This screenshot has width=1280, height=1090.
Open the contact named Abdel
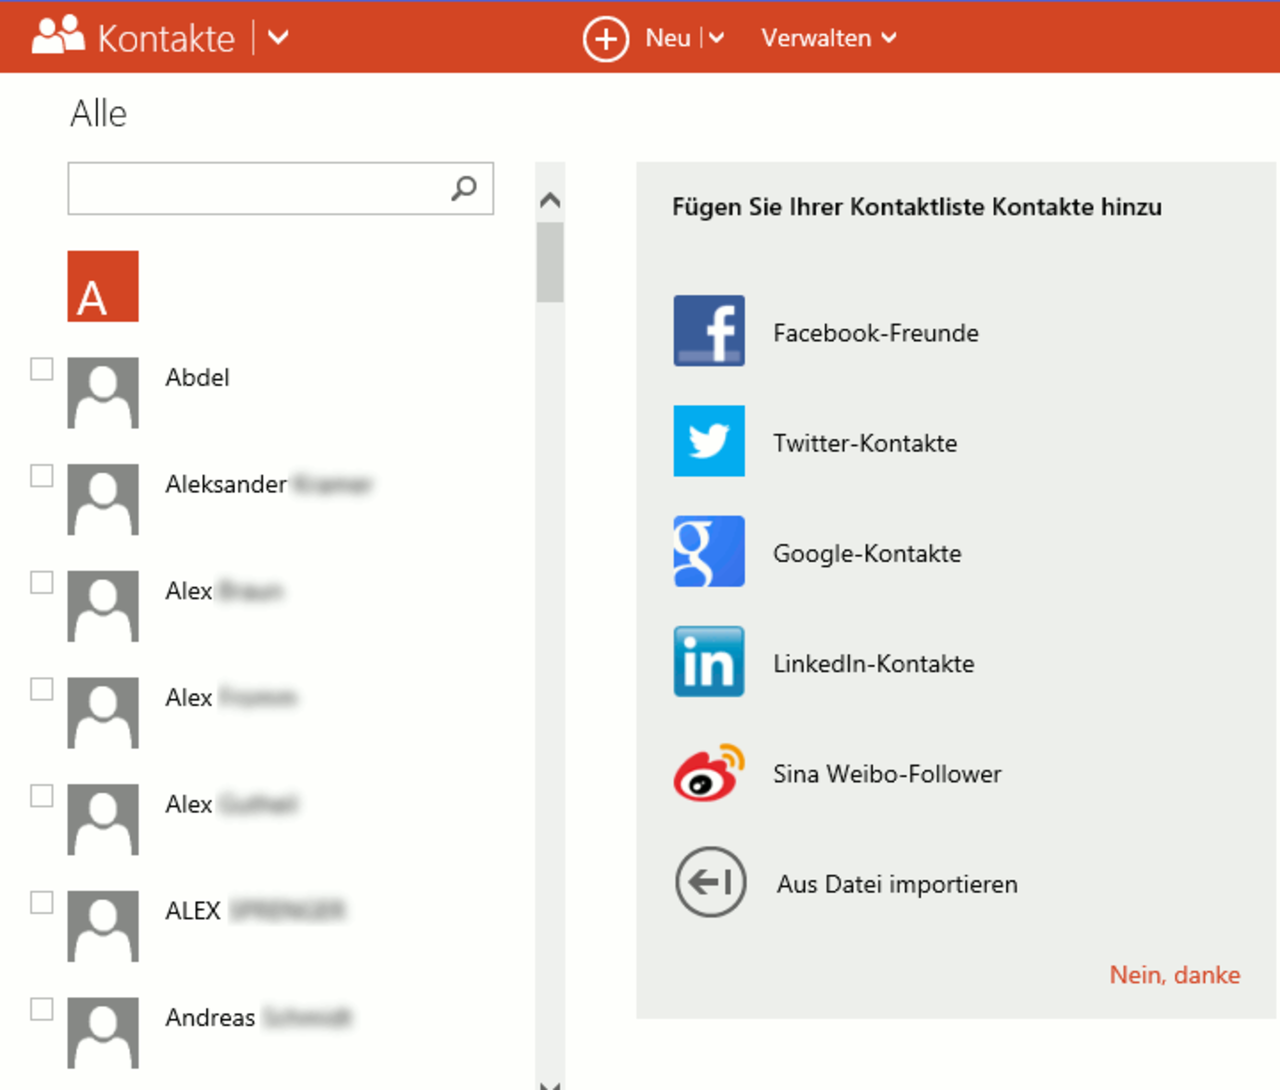(x=197, y=377)
